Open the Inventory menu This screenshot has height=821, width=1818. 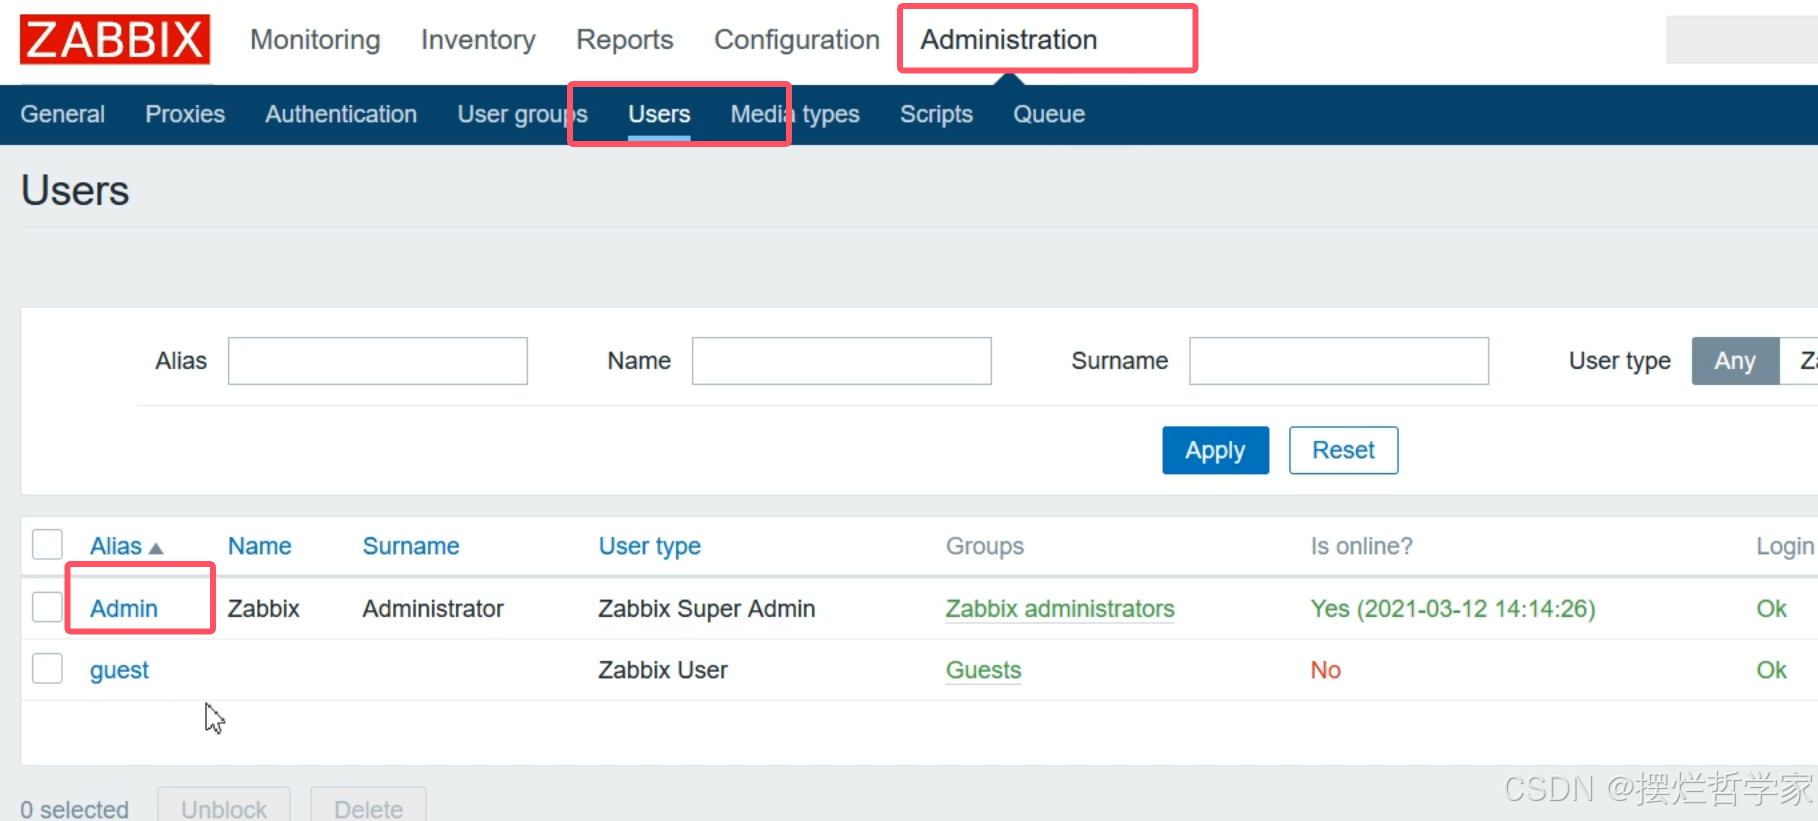click(478, 40)
